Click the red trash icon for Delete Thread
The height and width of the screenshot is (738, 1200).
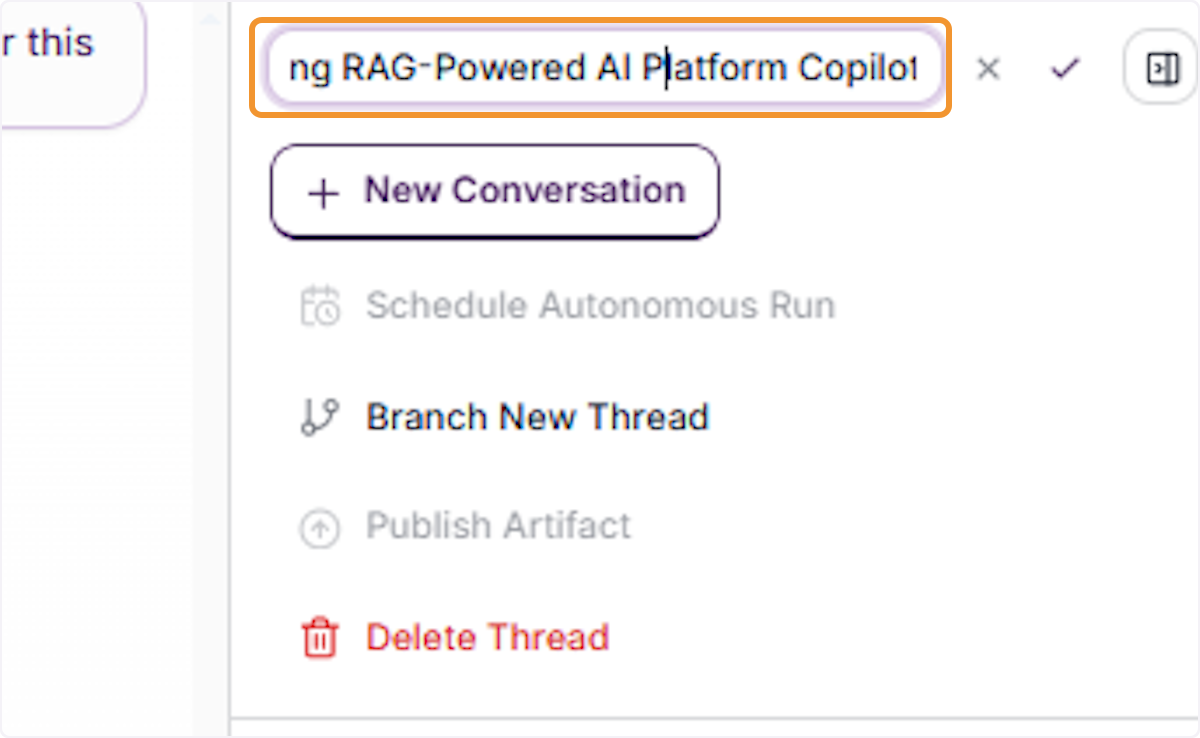[320, 638]
